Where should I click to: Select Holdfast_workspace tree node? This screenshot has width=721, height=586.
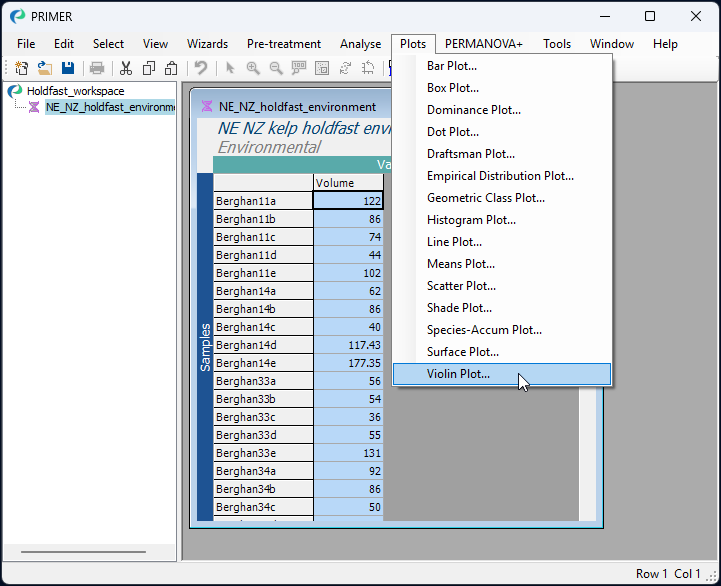coord(75,91)
